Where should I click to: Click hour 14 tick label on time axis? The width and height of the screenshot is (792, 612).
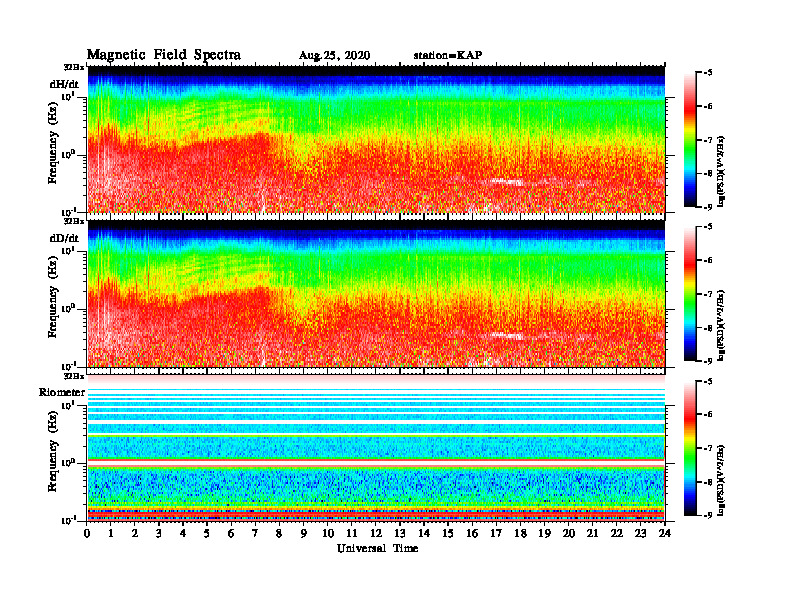pyautogui.click(x=424, y=533)
